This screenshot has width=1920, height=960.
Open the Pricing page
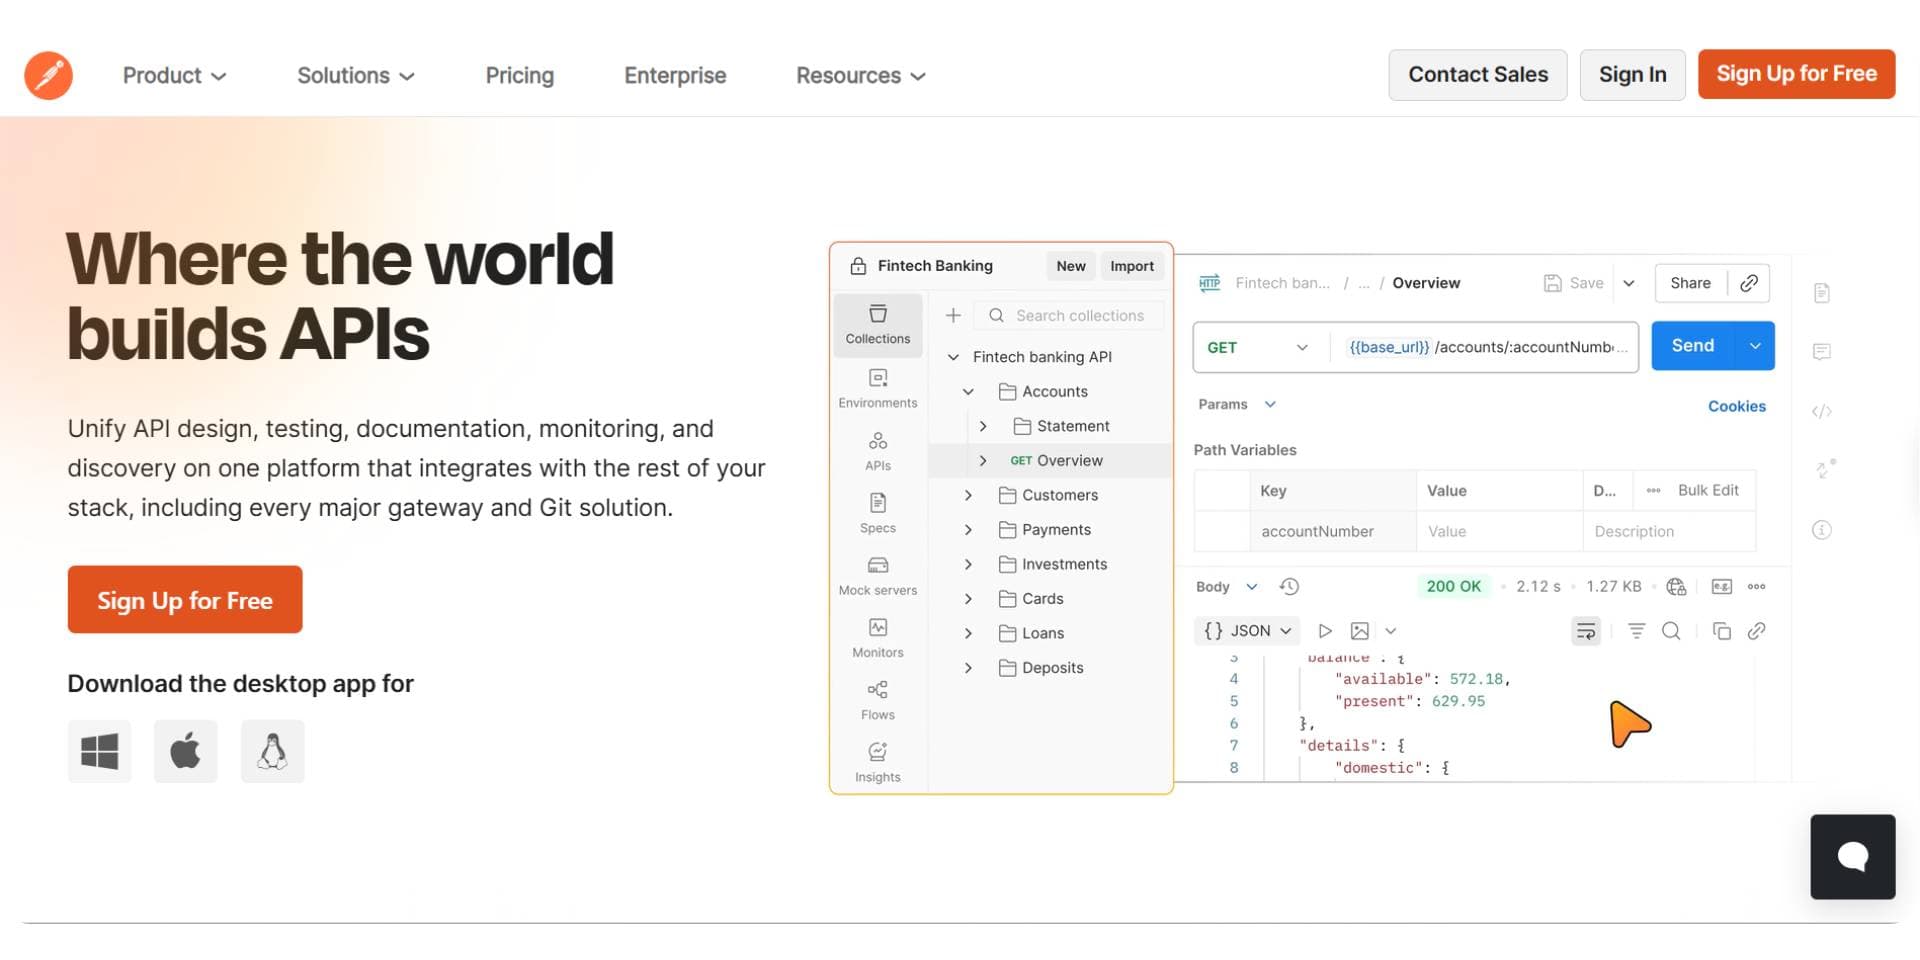pyautogui.click(x=519, y=75)
